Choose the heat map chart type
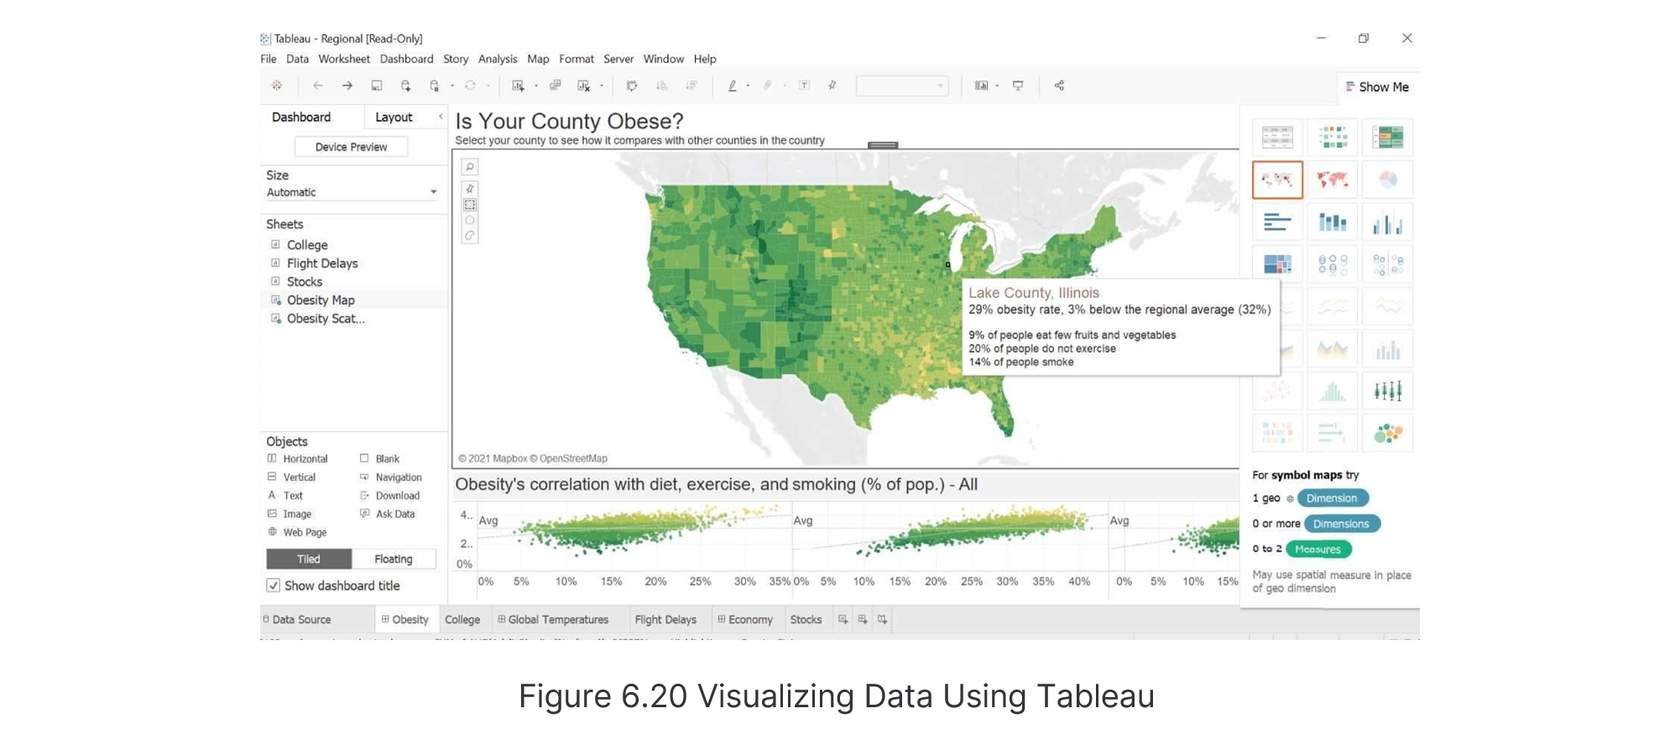The height and width of the screenshot is (754, 1680). point(1332,137)
